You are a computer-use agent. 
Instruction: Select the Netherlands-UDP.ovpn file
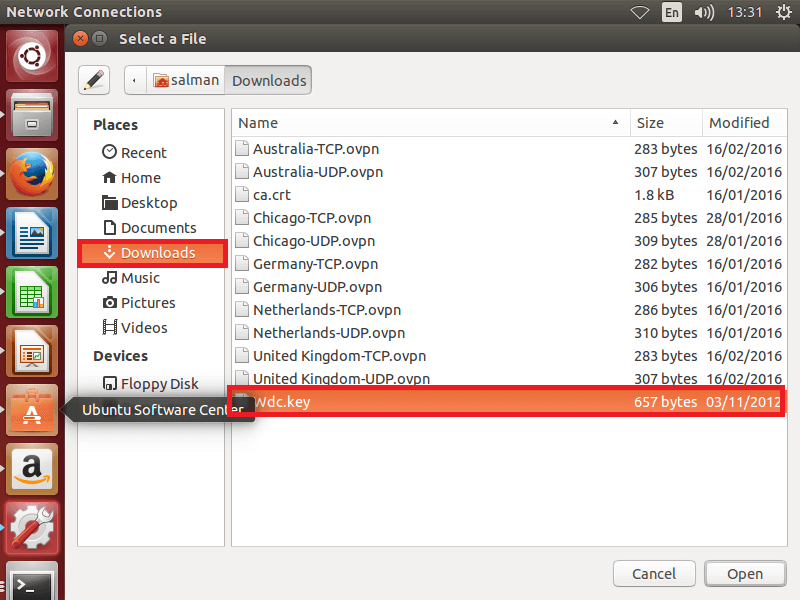(509, 333)
